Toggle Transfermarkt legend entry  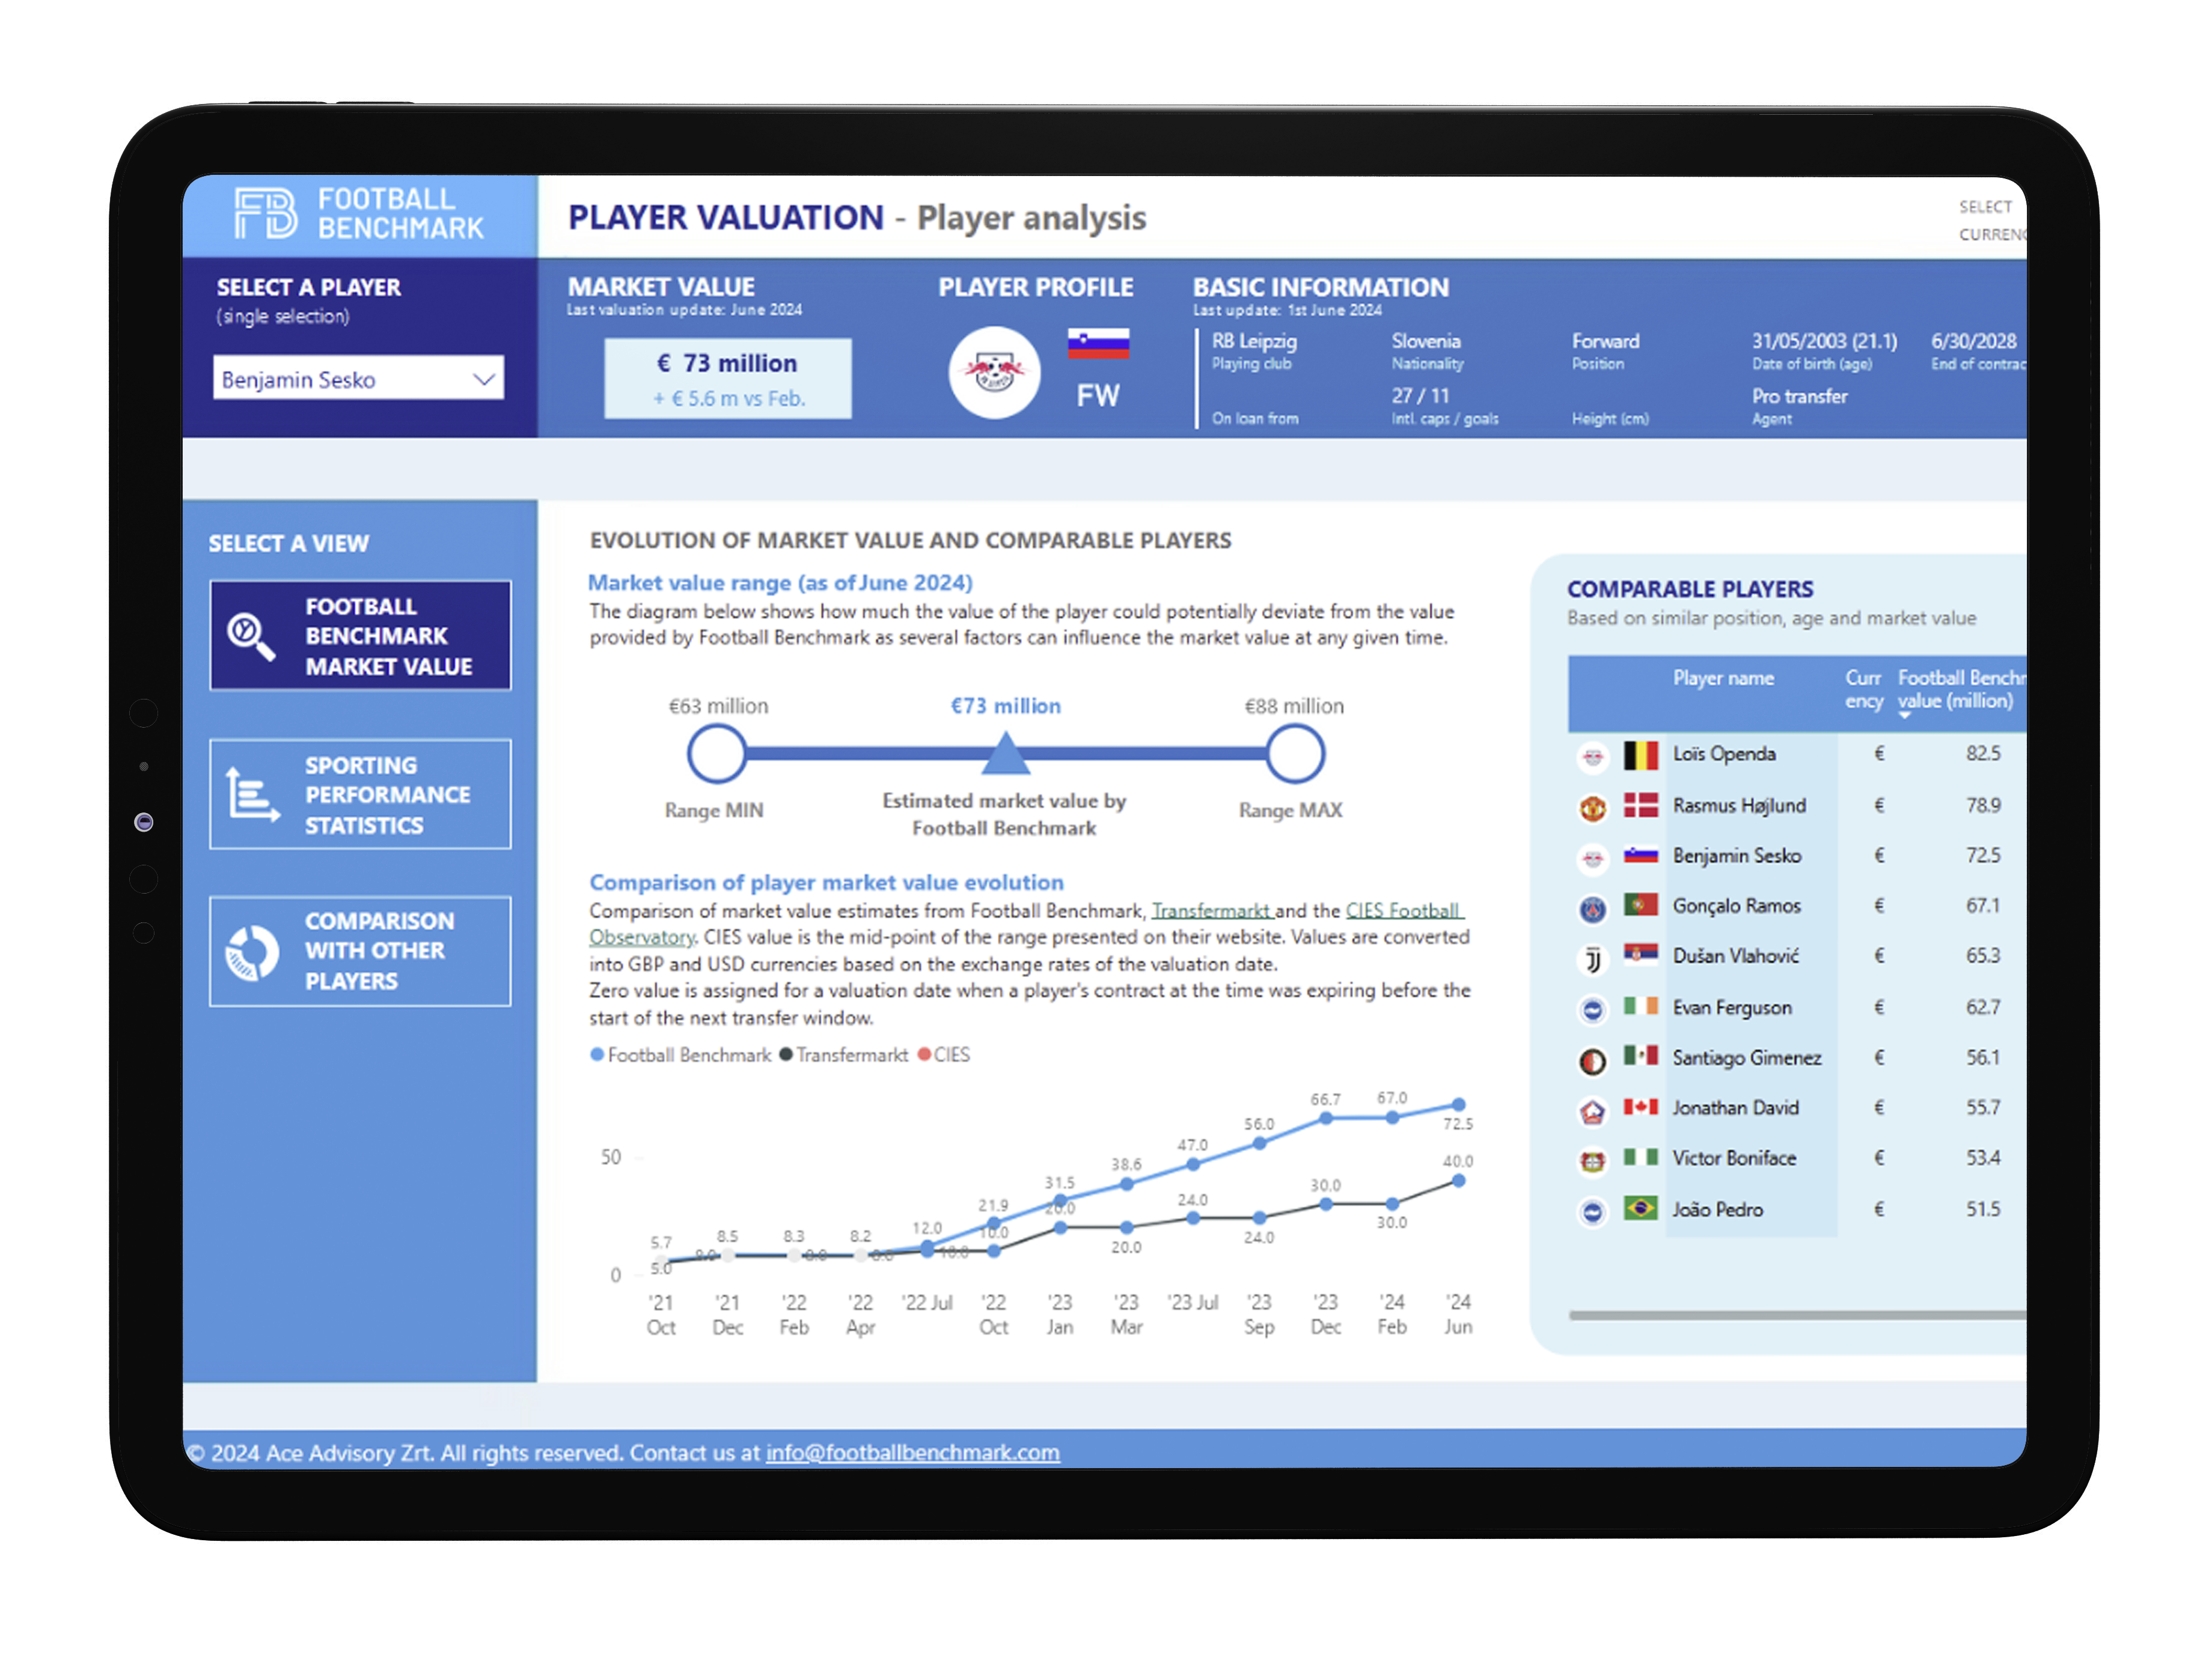point(843,1055)
